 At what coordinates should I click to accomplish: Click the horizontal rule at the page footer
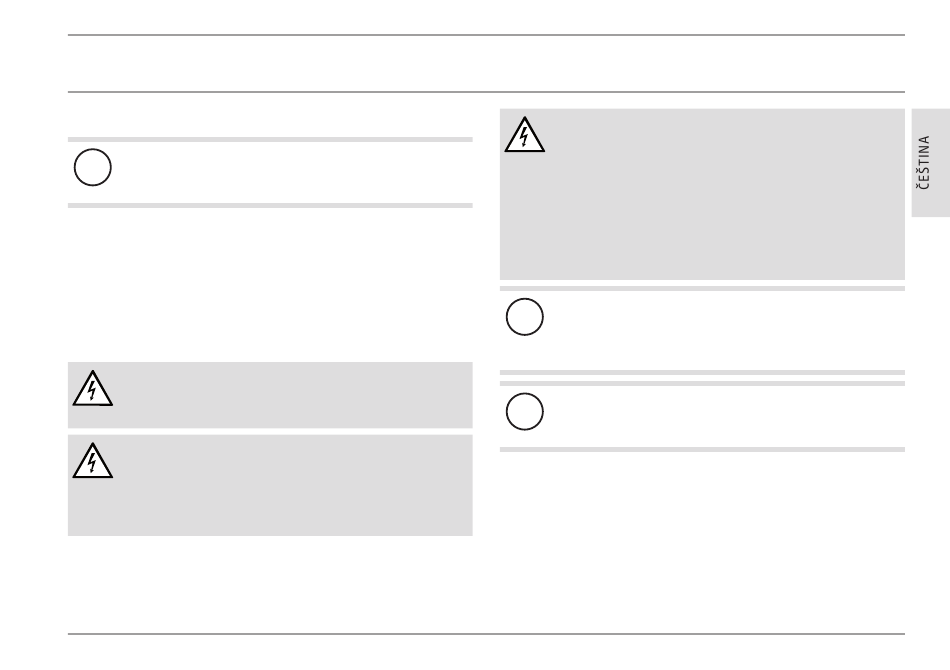tap(486, 634)
